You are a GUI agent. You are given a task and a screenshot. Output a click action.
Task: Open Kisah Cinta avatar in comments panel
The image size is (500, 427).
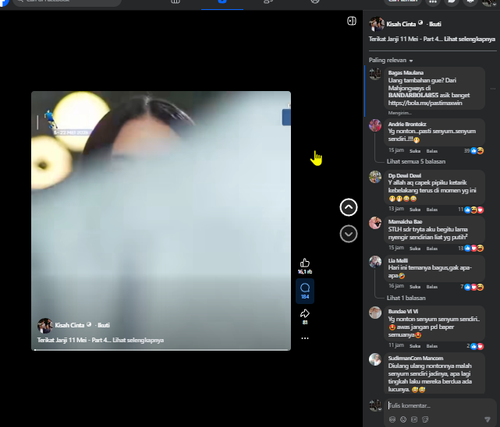coord(377,24)
